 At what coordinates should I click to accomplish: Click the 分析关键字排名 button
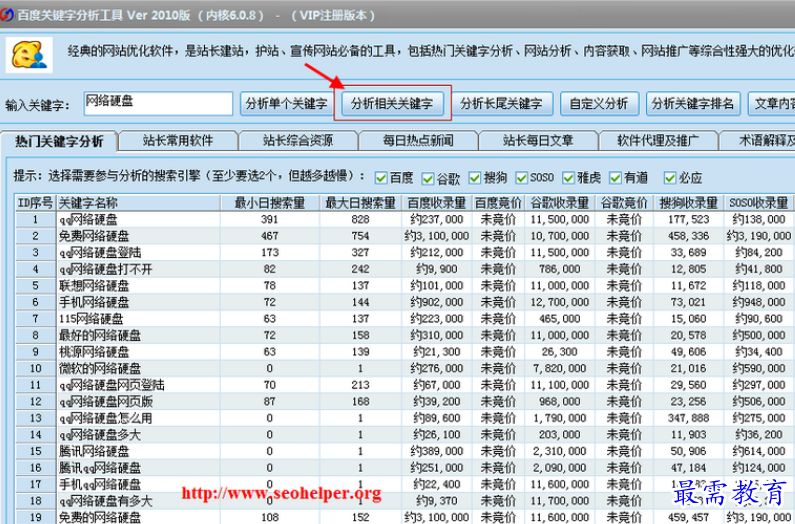(x=693, y=104)
